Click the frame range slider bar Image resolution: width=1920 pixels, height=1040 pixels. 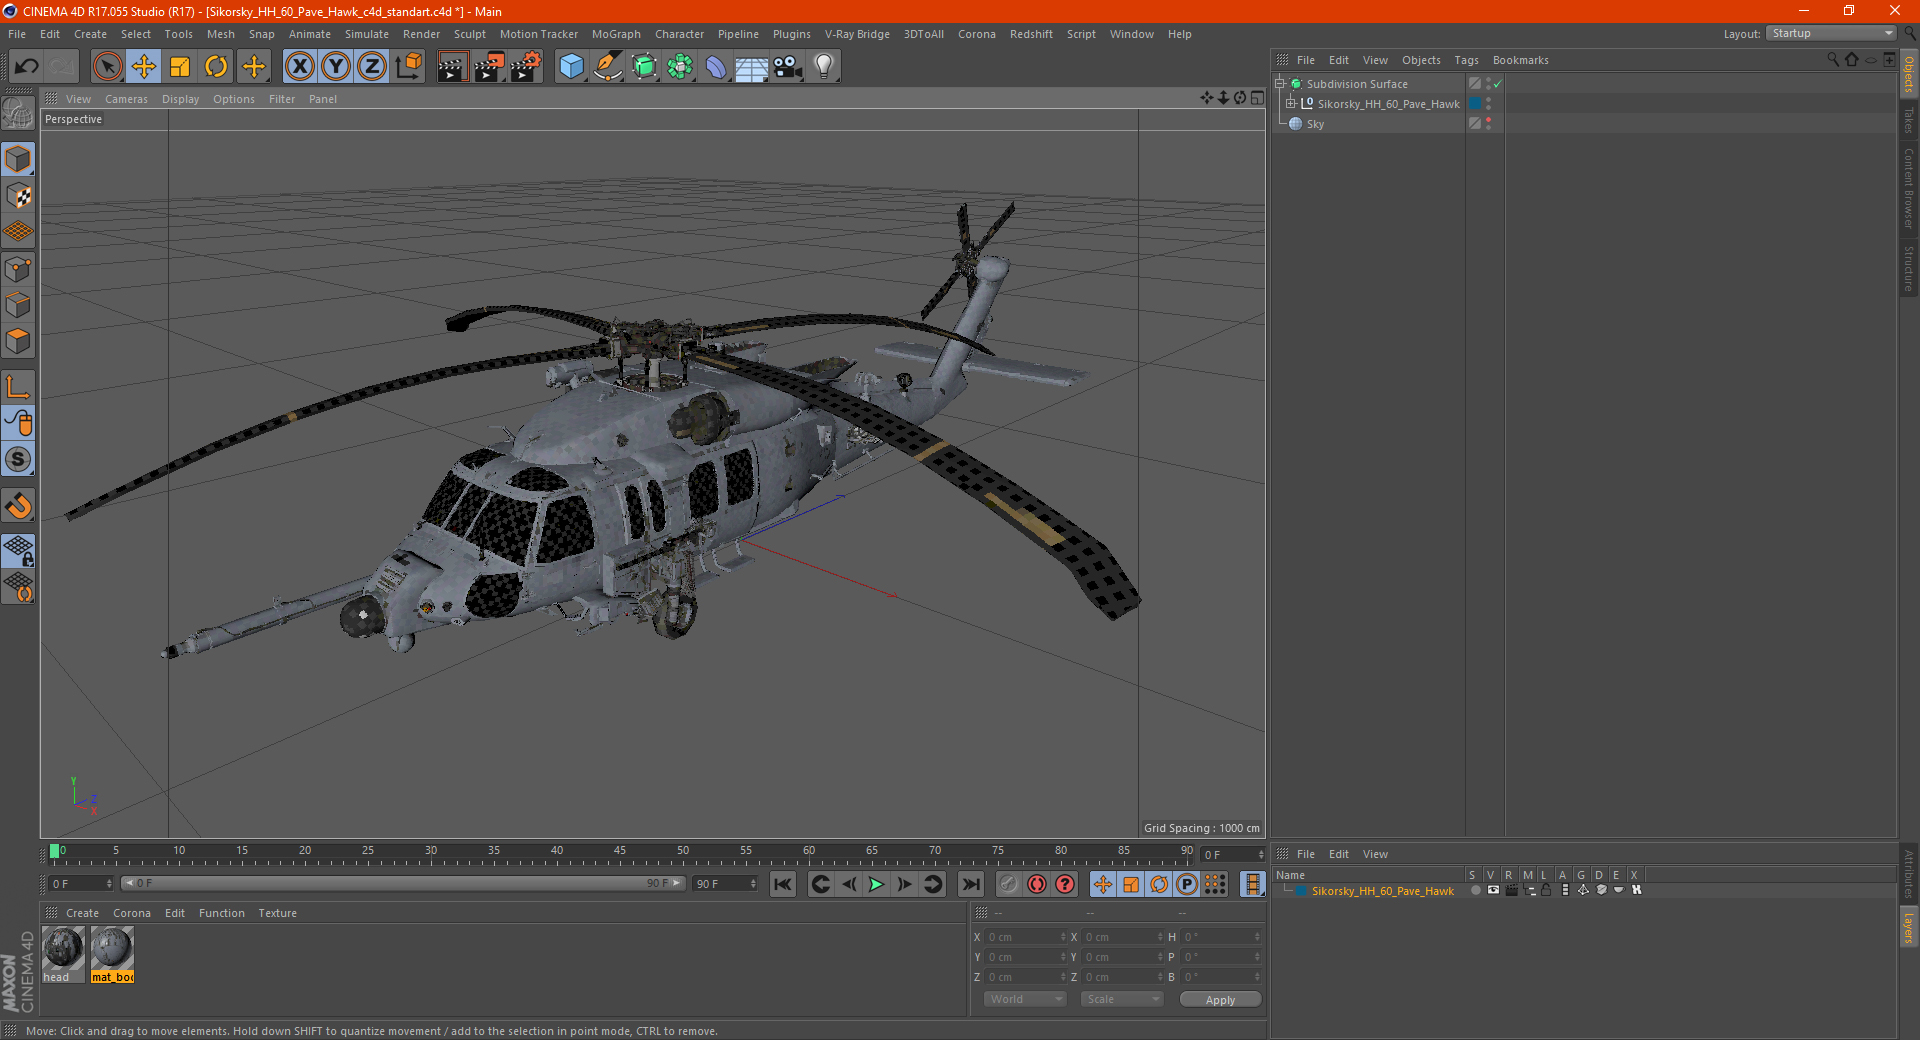point(403,883)
